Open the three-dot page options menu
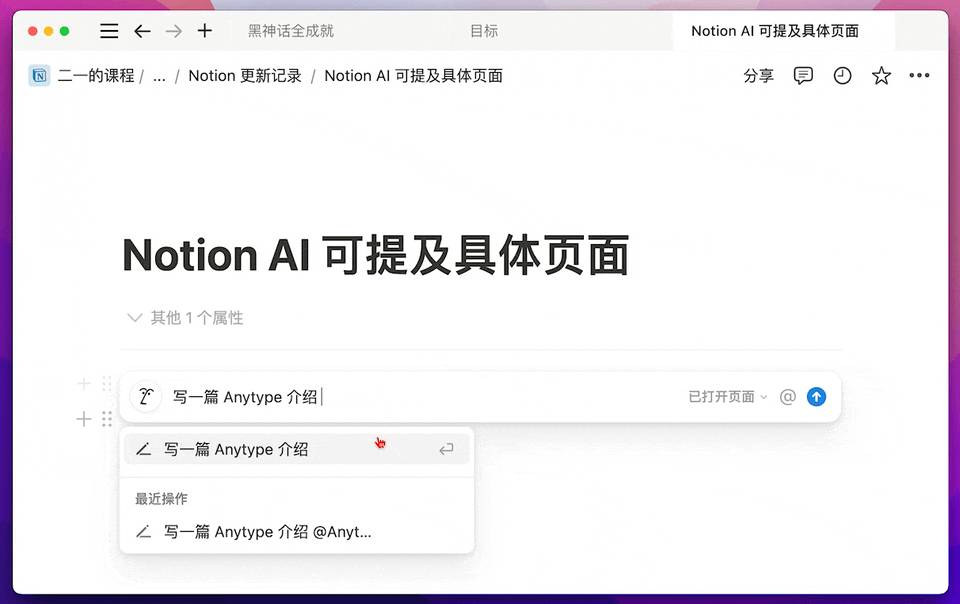Screen dimensions: 960x604 tap(919, 76)
